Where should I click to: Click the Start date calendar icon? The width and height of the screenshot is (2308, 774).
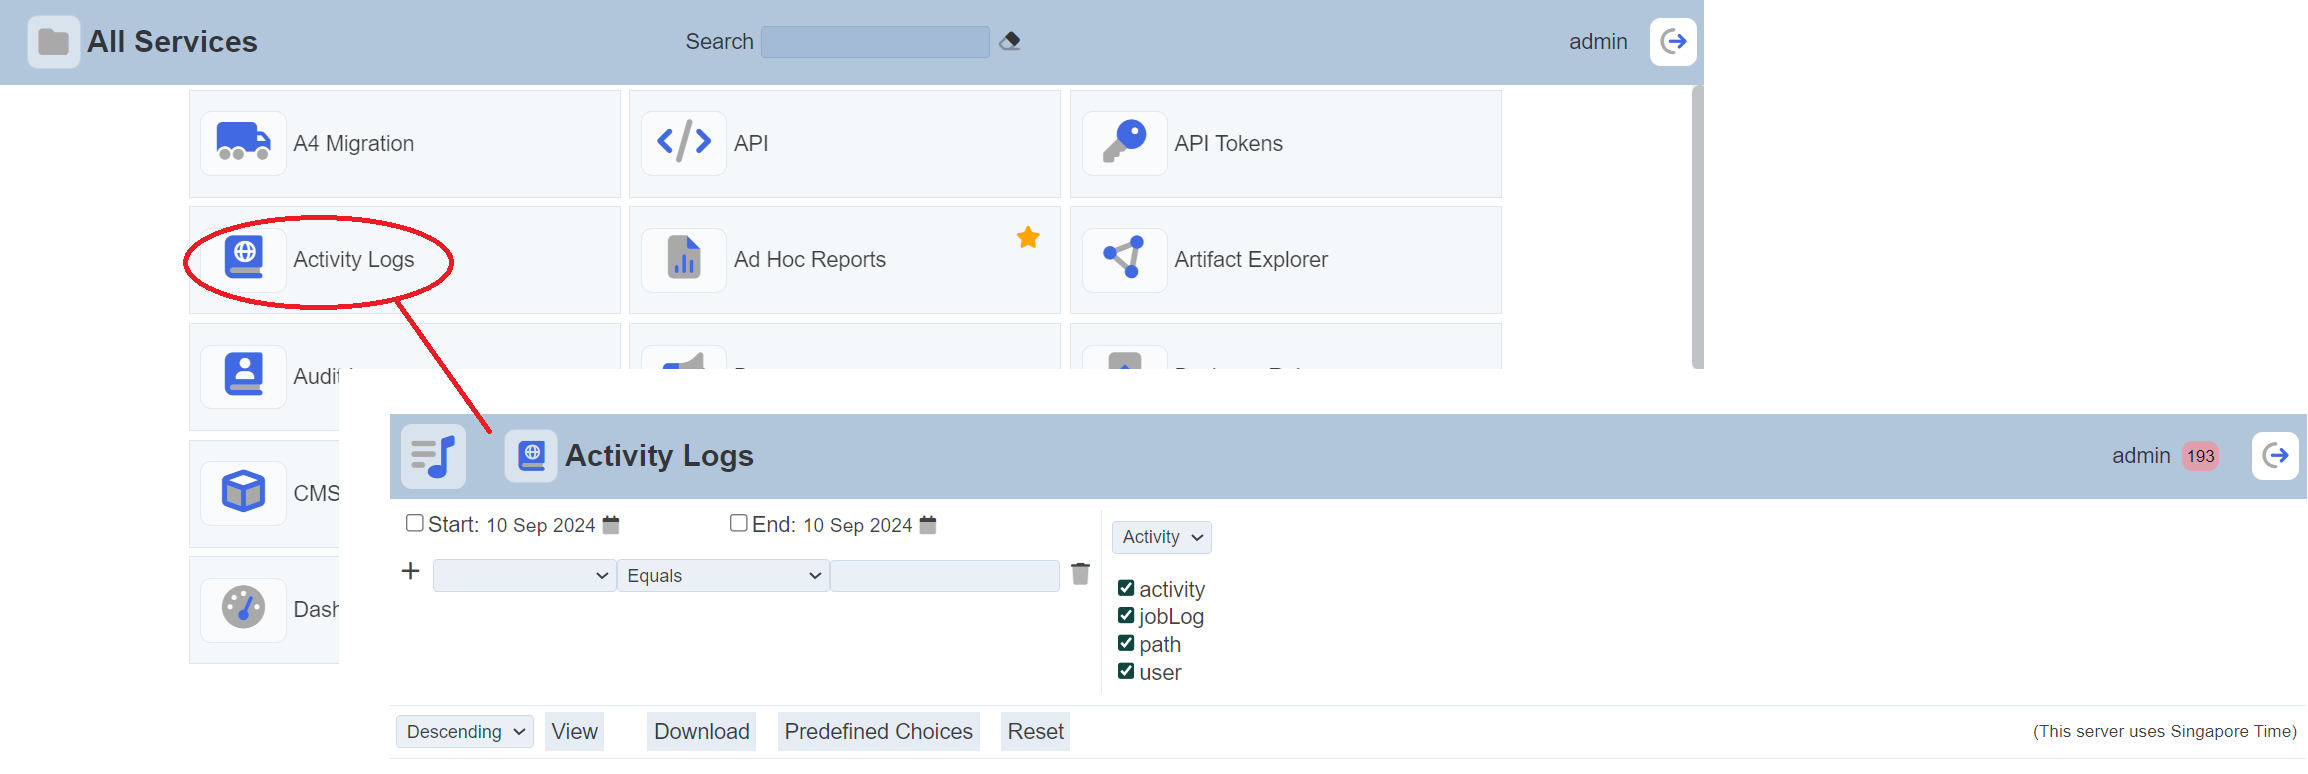click(x=612, y=525)
